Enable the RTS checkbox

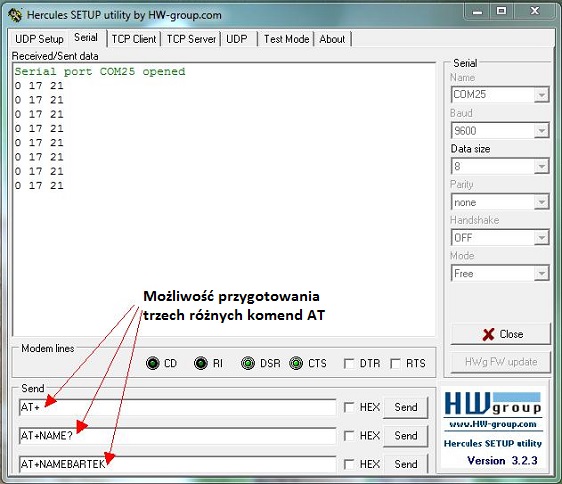click(x=395, y=364)
